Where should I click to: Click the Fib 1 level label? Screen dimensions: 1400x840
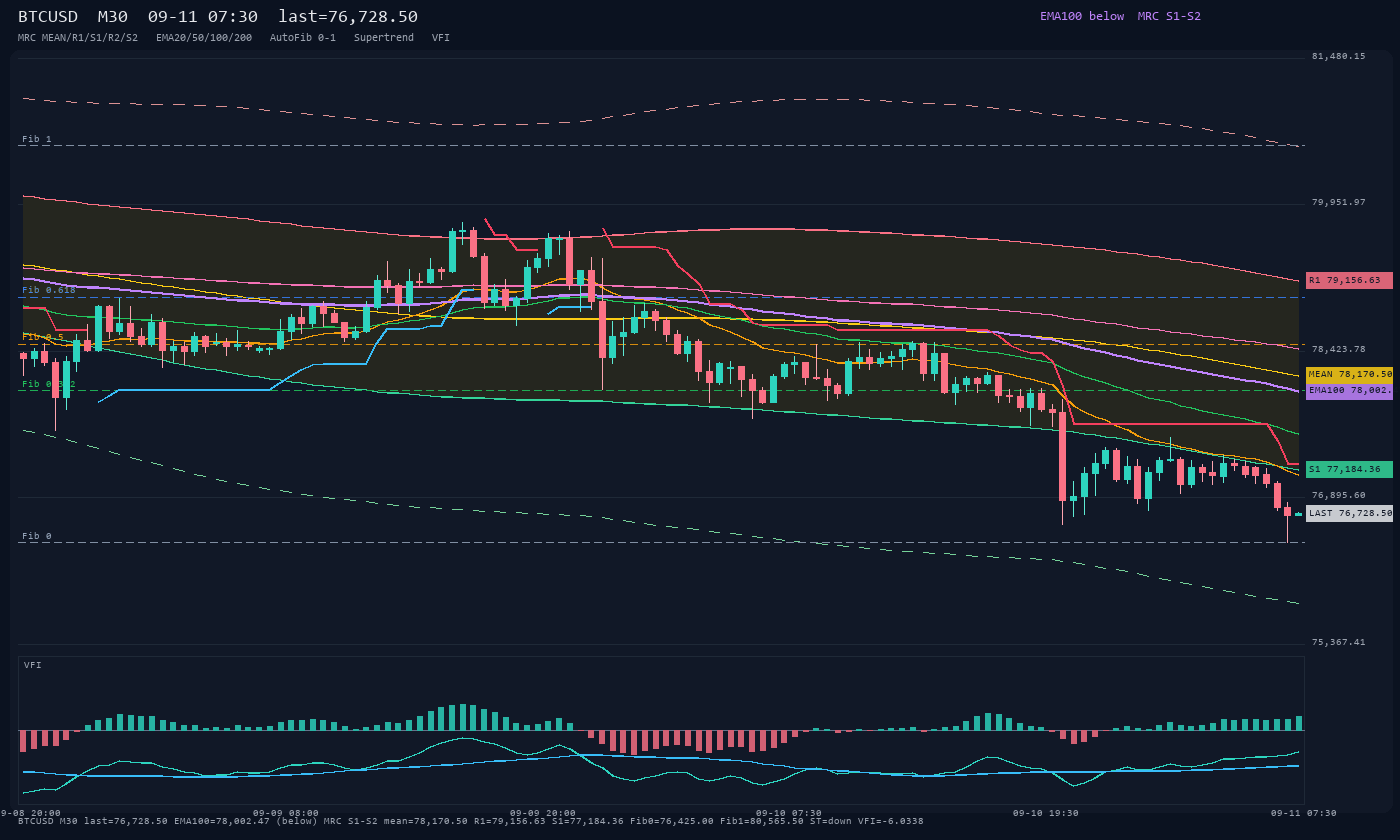click(x=37, y=139)
